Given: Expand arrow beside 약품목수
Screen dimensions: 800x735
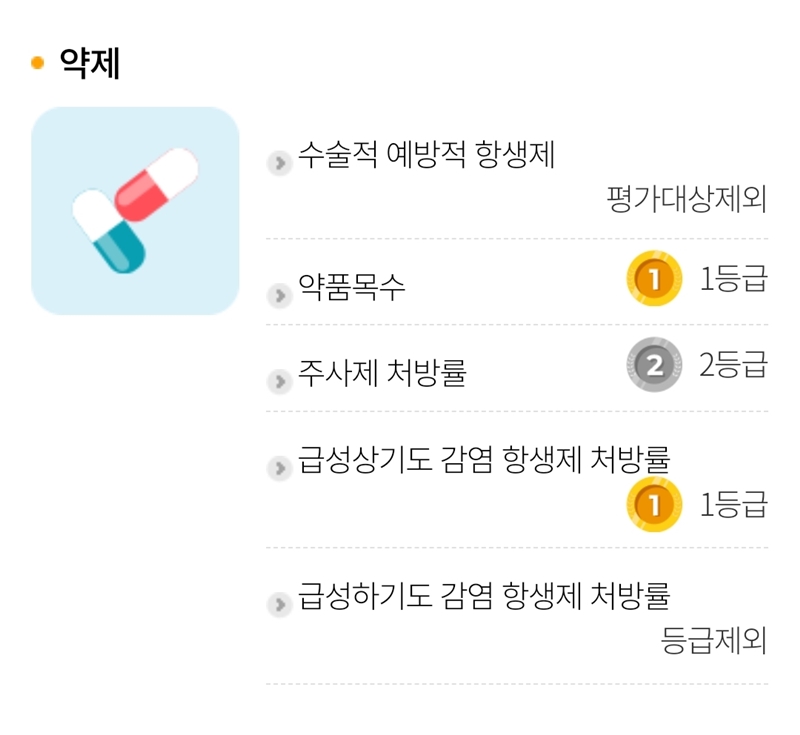Looking at the screenshot, I should [x=279, y=295].
